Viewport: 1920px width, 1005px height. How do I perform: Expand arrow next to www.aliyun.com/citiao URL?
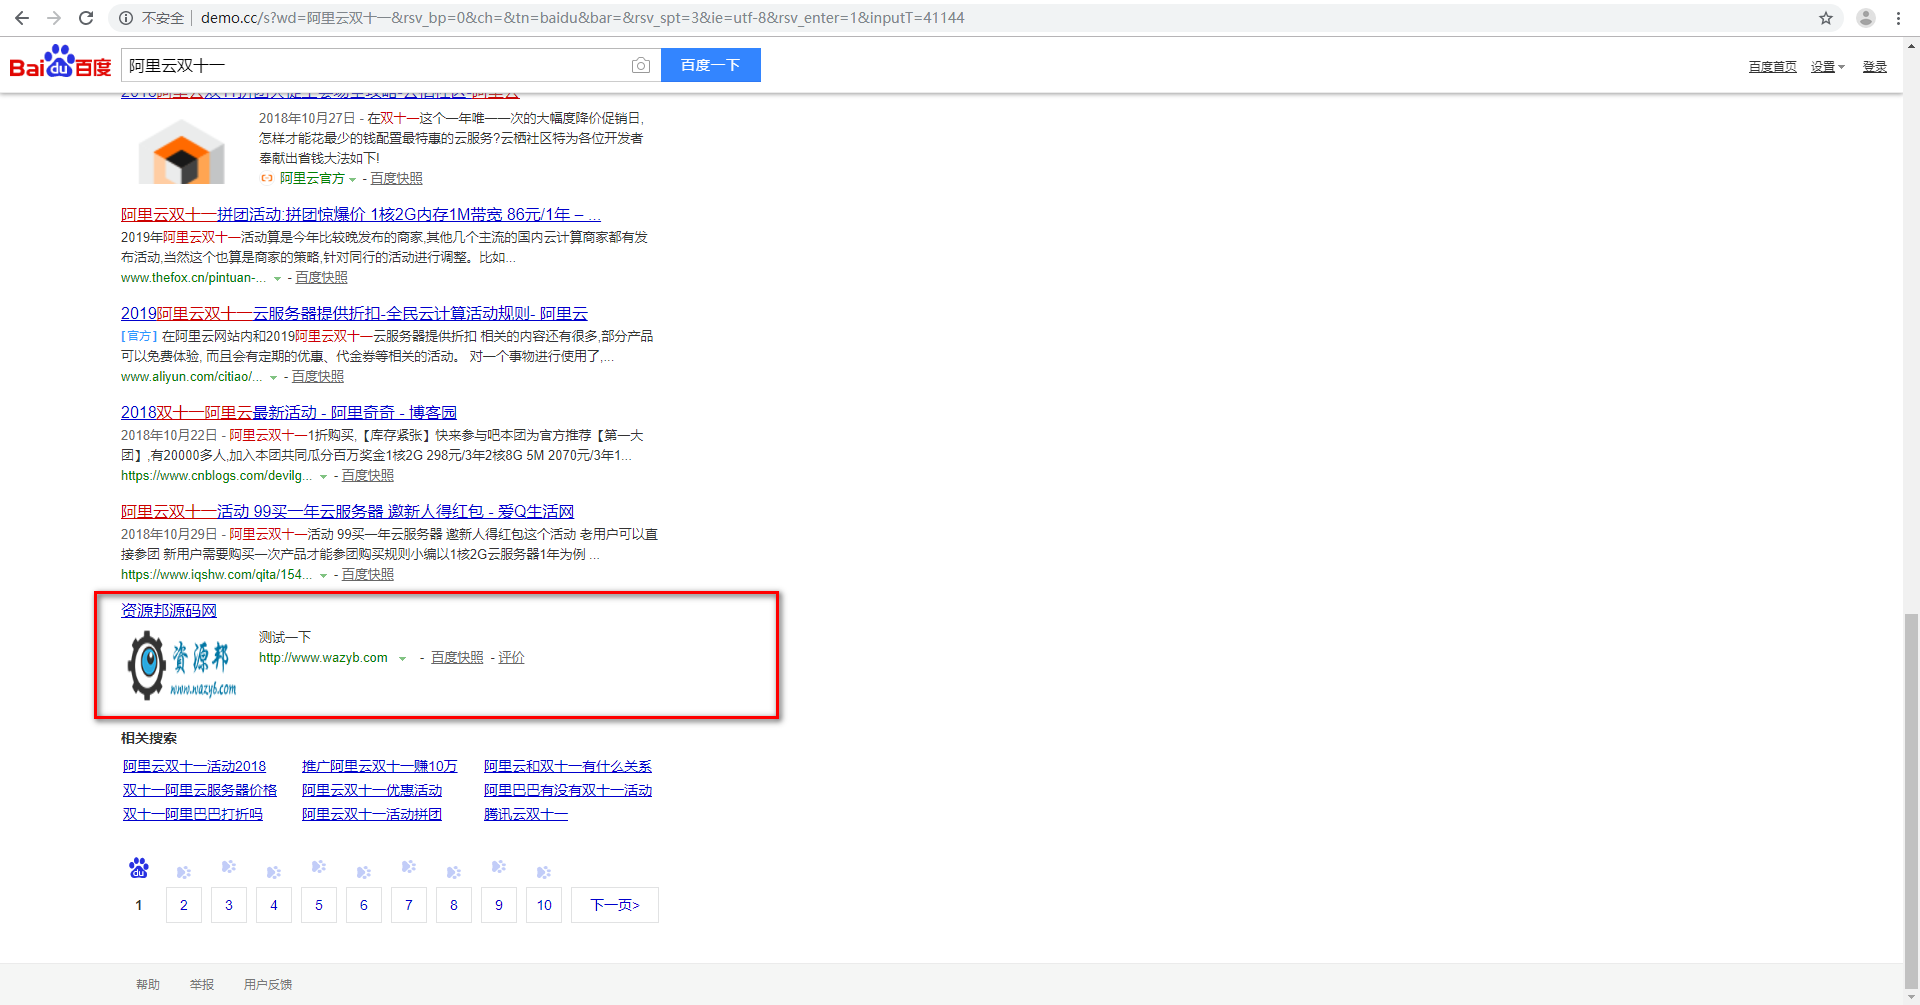point(273,378)
